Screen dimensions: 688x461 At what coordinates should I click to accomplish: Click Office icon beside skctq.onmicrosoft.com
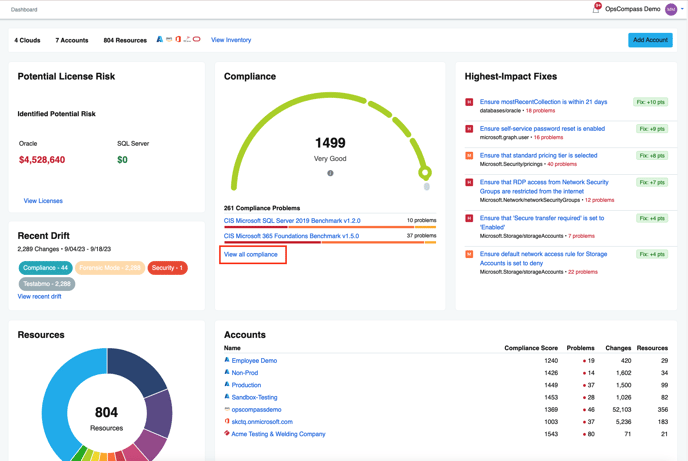point(227,421)
